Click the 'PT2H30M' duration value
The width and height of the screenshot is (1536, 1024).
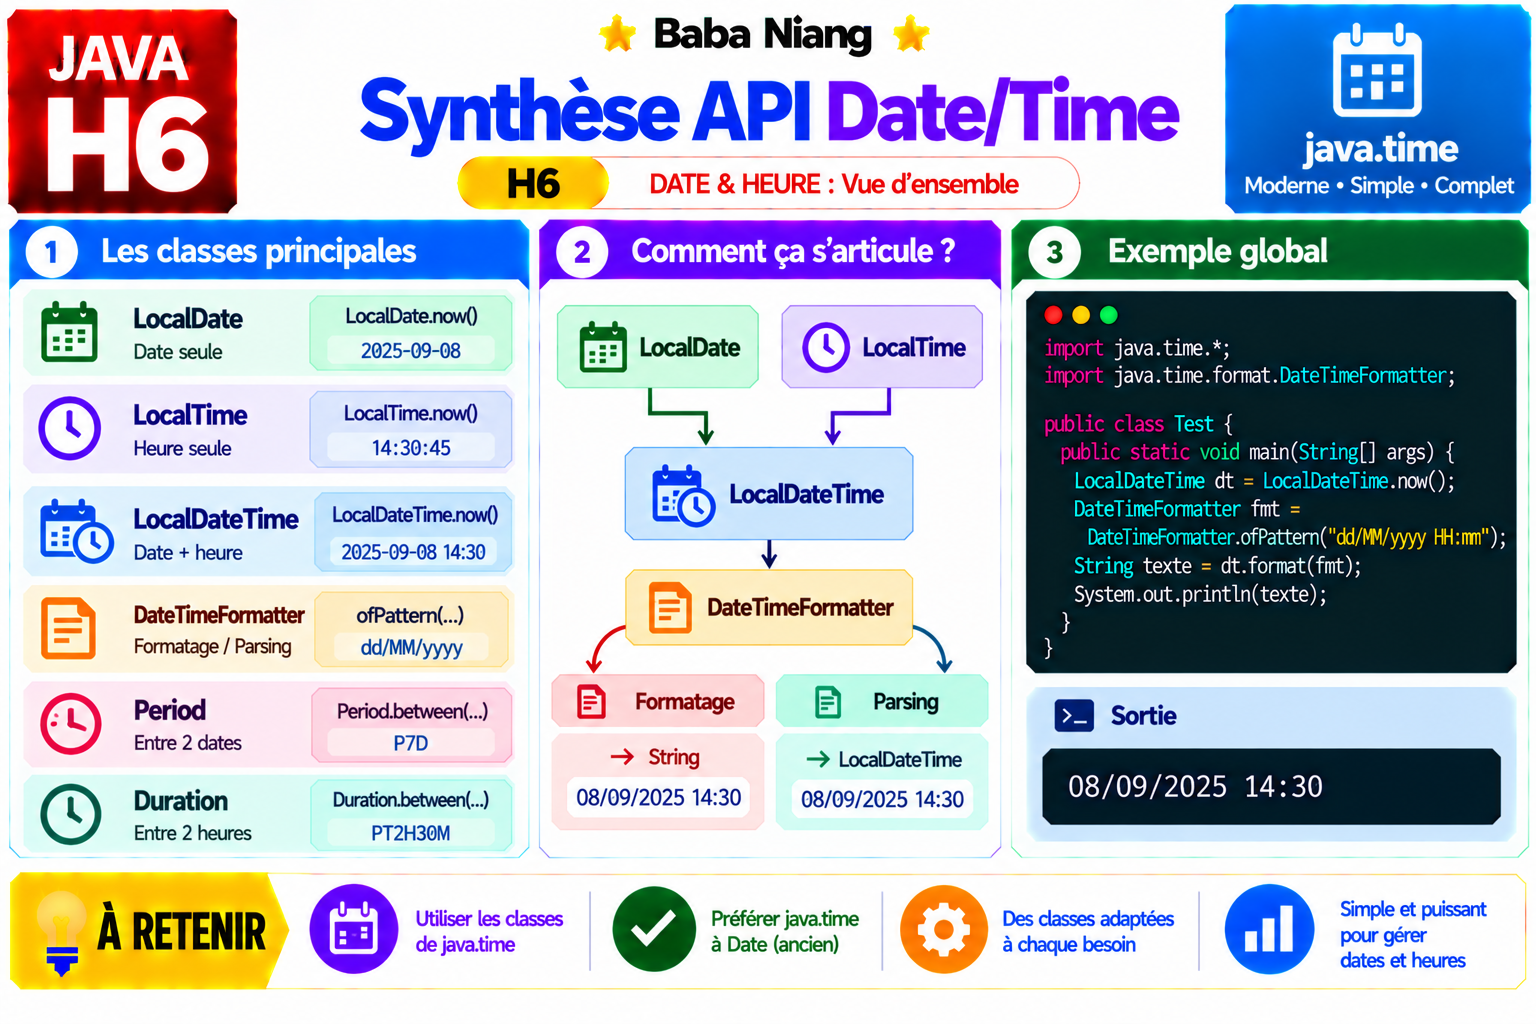(411, 833)
